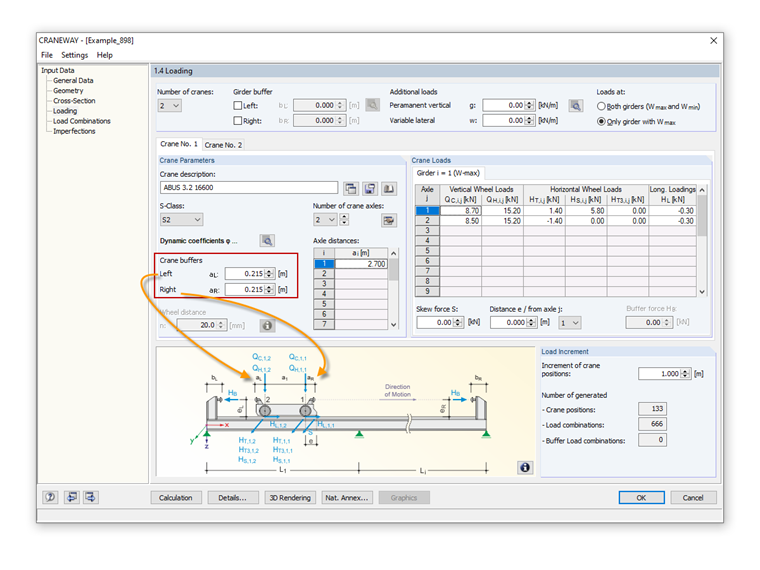Click the save crane description icon

point(370,188)
